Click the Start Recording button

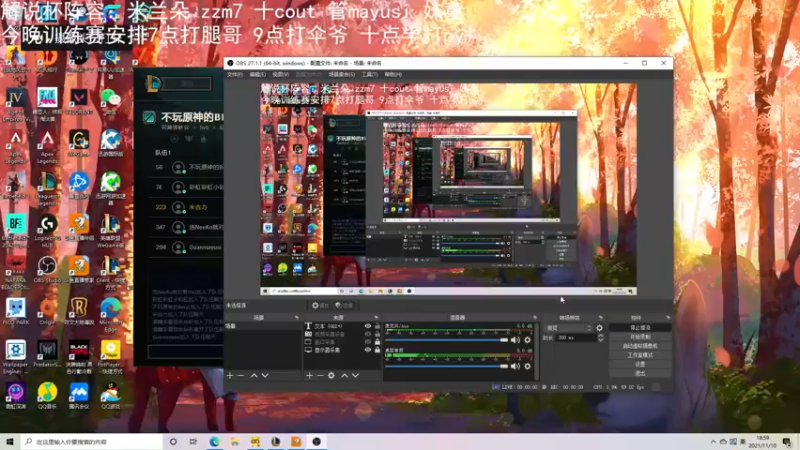pyautogui.click(x=640, y=337)
